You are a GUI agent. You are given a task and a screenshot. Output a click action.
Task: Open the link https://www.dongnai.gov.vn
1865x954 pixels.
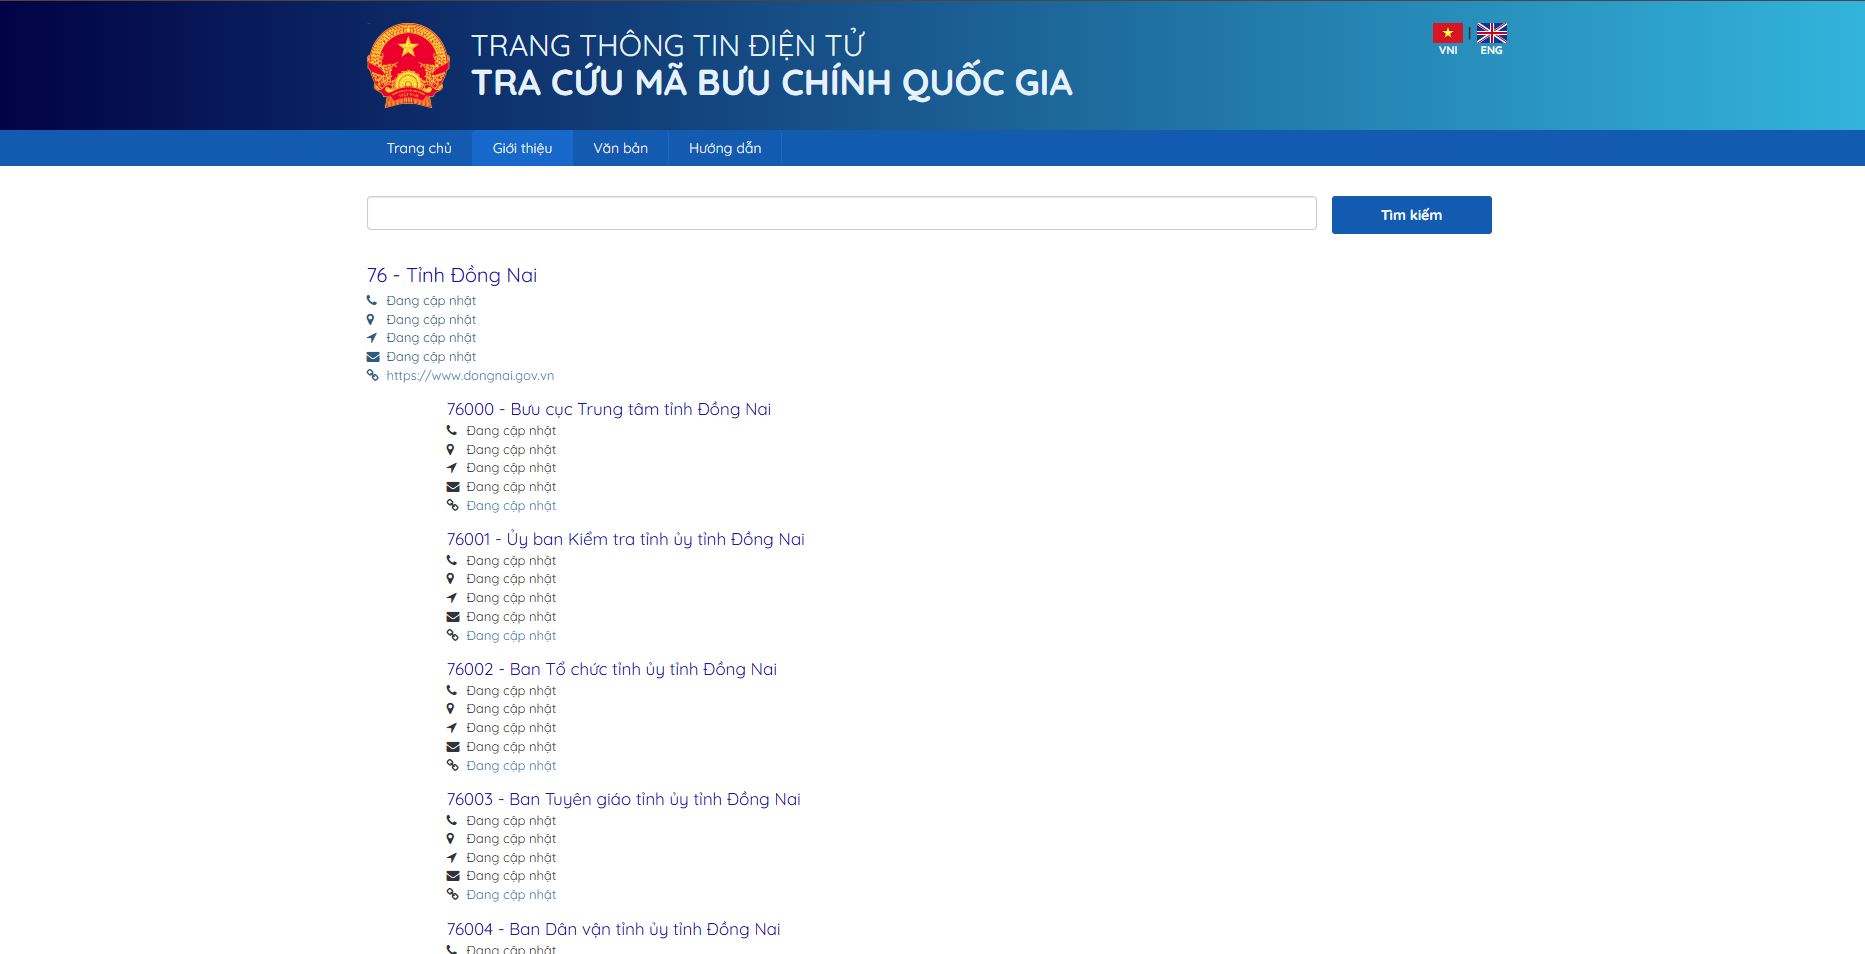[470, 375]
